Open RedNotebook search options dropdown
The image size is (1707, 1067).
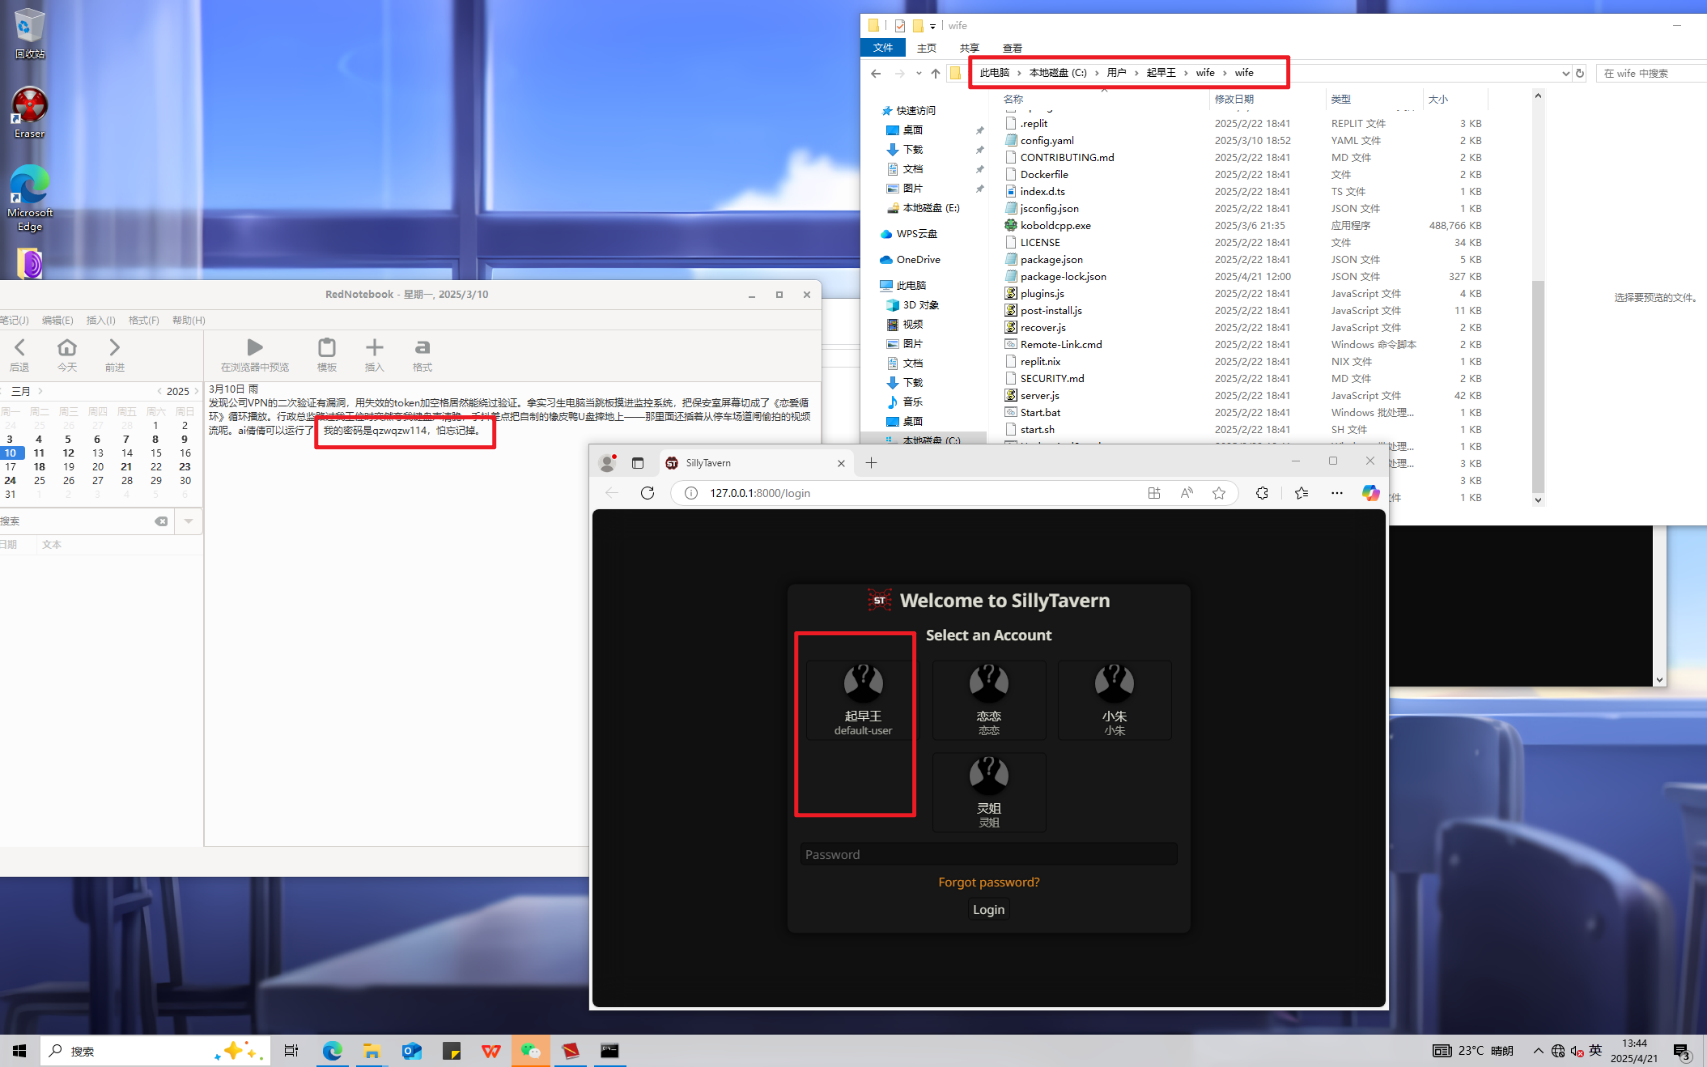click(188, 521)
